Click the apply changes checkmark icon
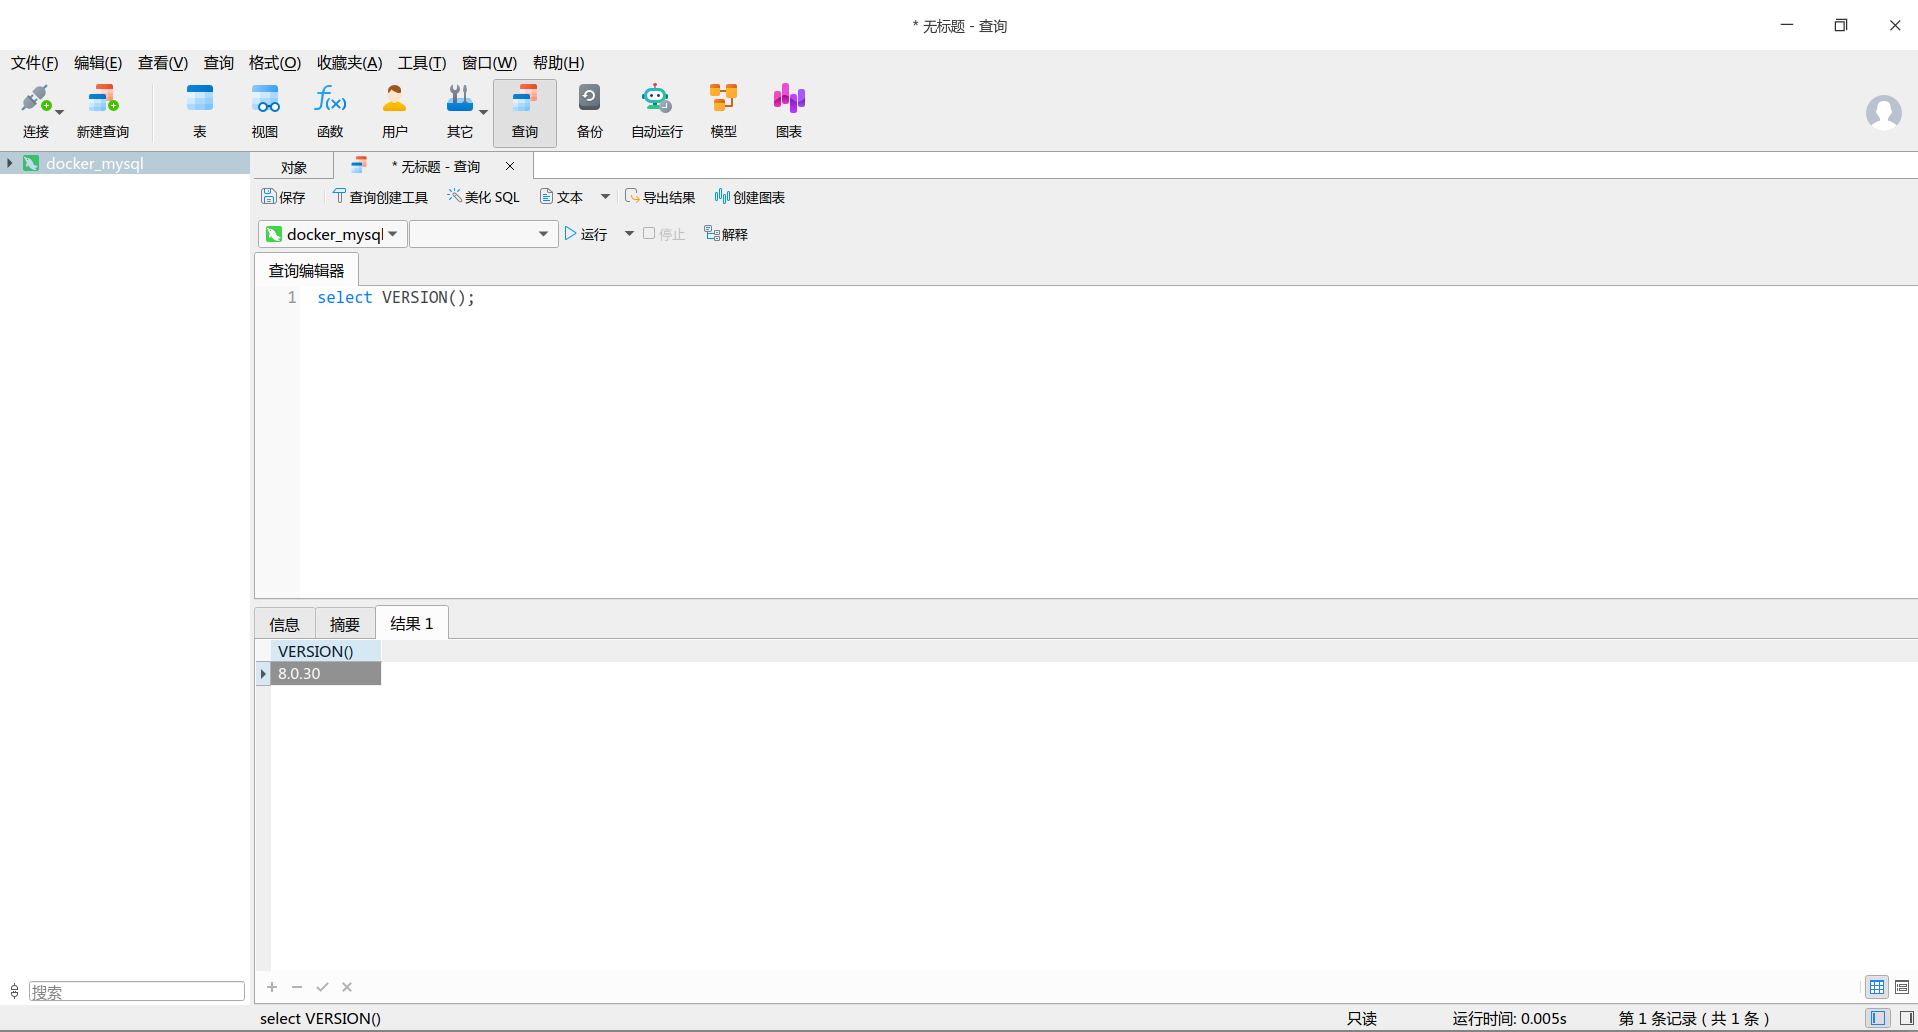 point(322,987)
